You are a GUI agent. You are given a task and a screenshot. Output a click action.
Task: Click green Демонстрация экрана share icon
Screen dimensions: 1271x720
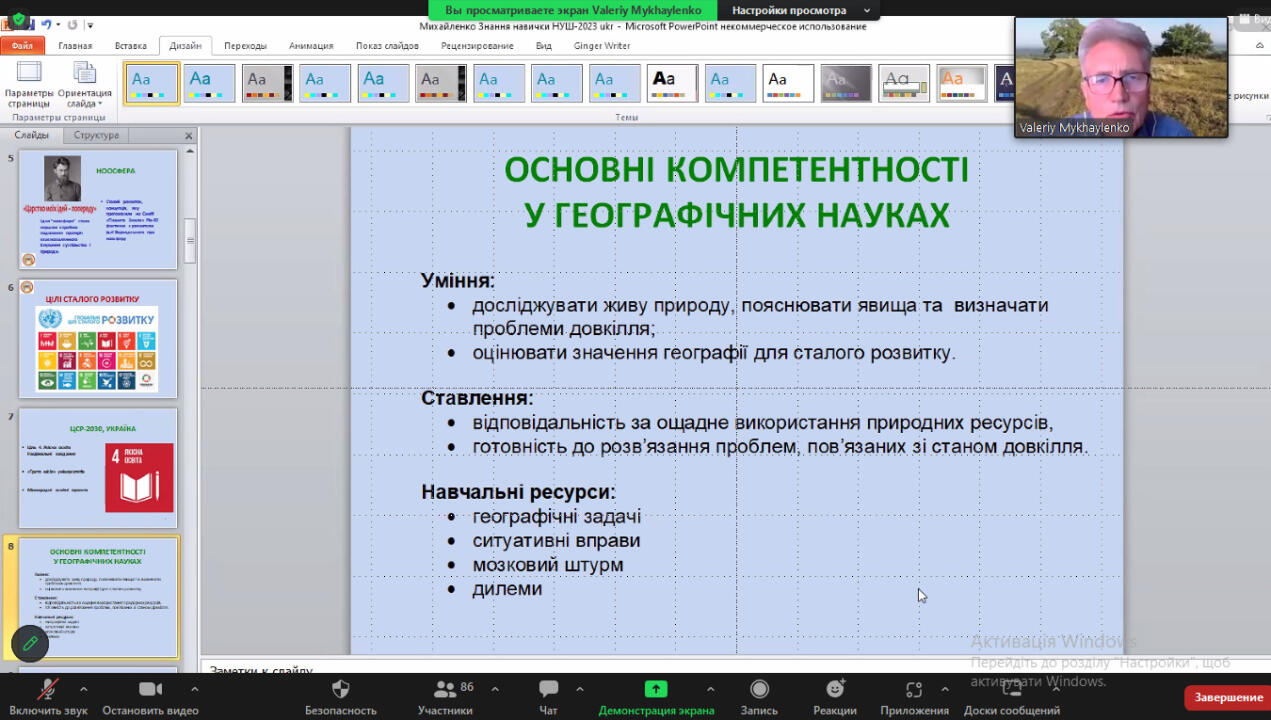tap(656, 689)
